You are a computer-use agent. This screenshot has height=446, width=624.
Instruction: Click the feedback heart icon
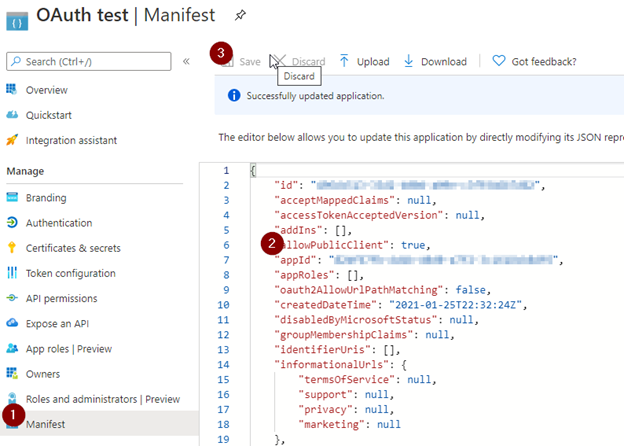tap(499, 61)
